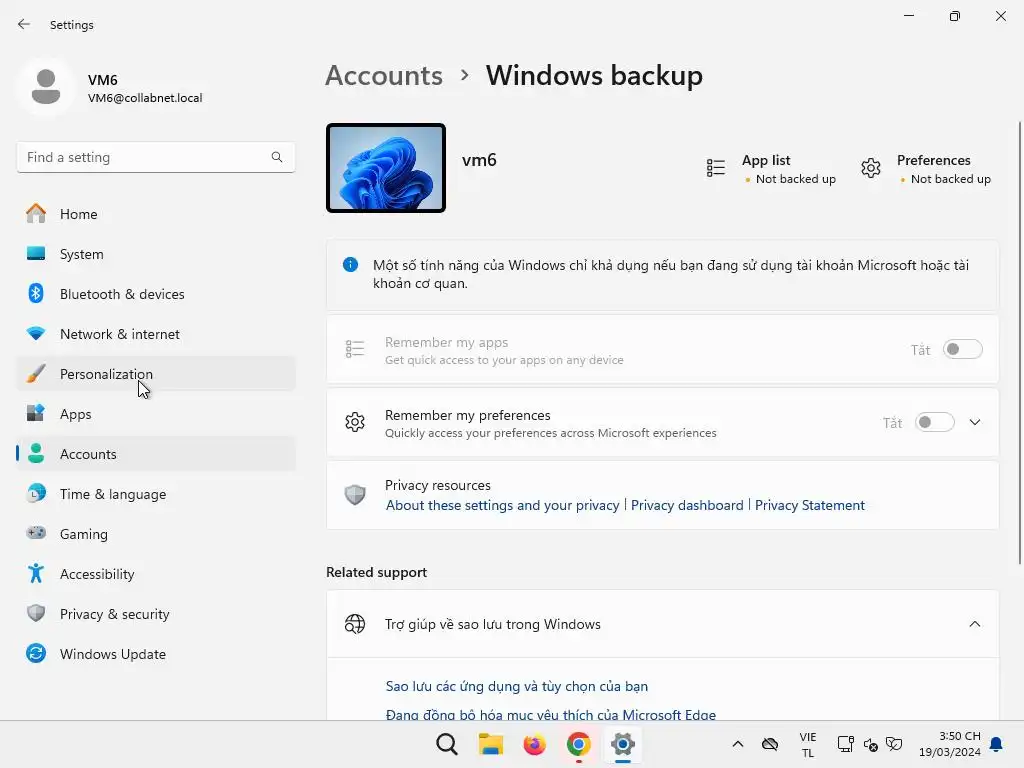The image size is (1024, 768).
Task: Toggle the Remember my apps switch
Action: click(x=963, y=349)
